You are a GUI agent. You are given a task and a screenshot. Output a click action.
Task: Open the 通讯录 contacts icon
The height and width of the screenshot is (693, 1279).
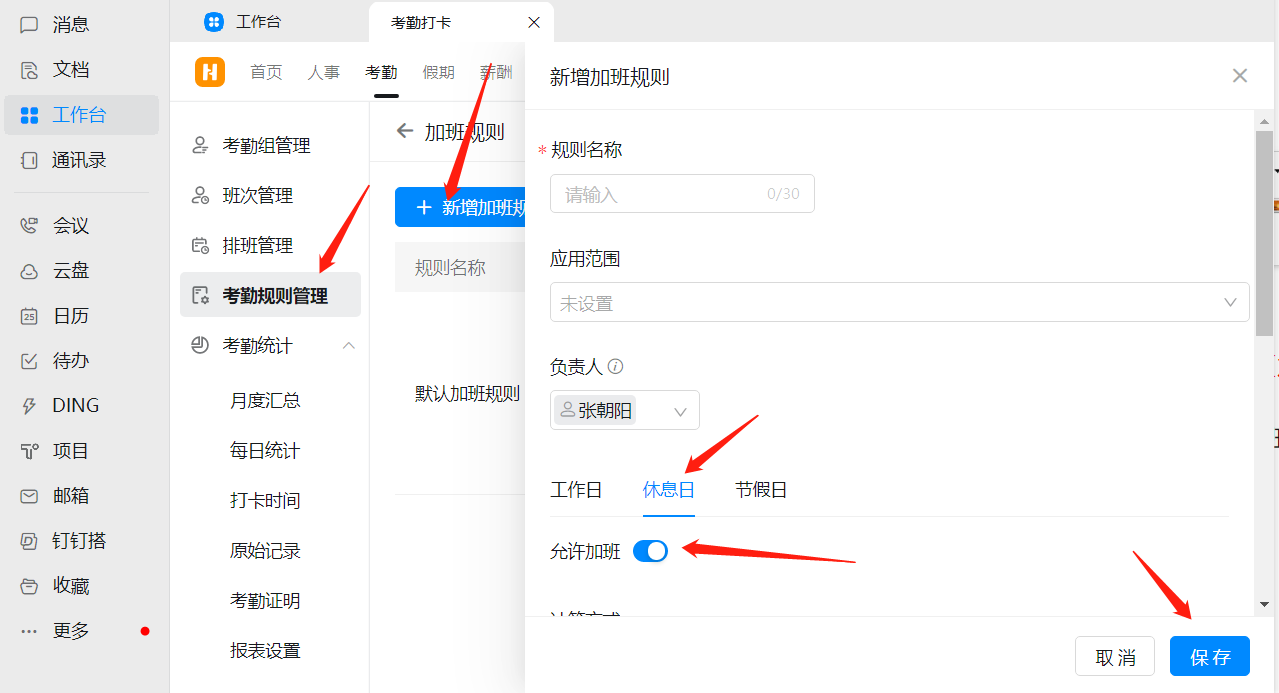(x=30, y=159)
